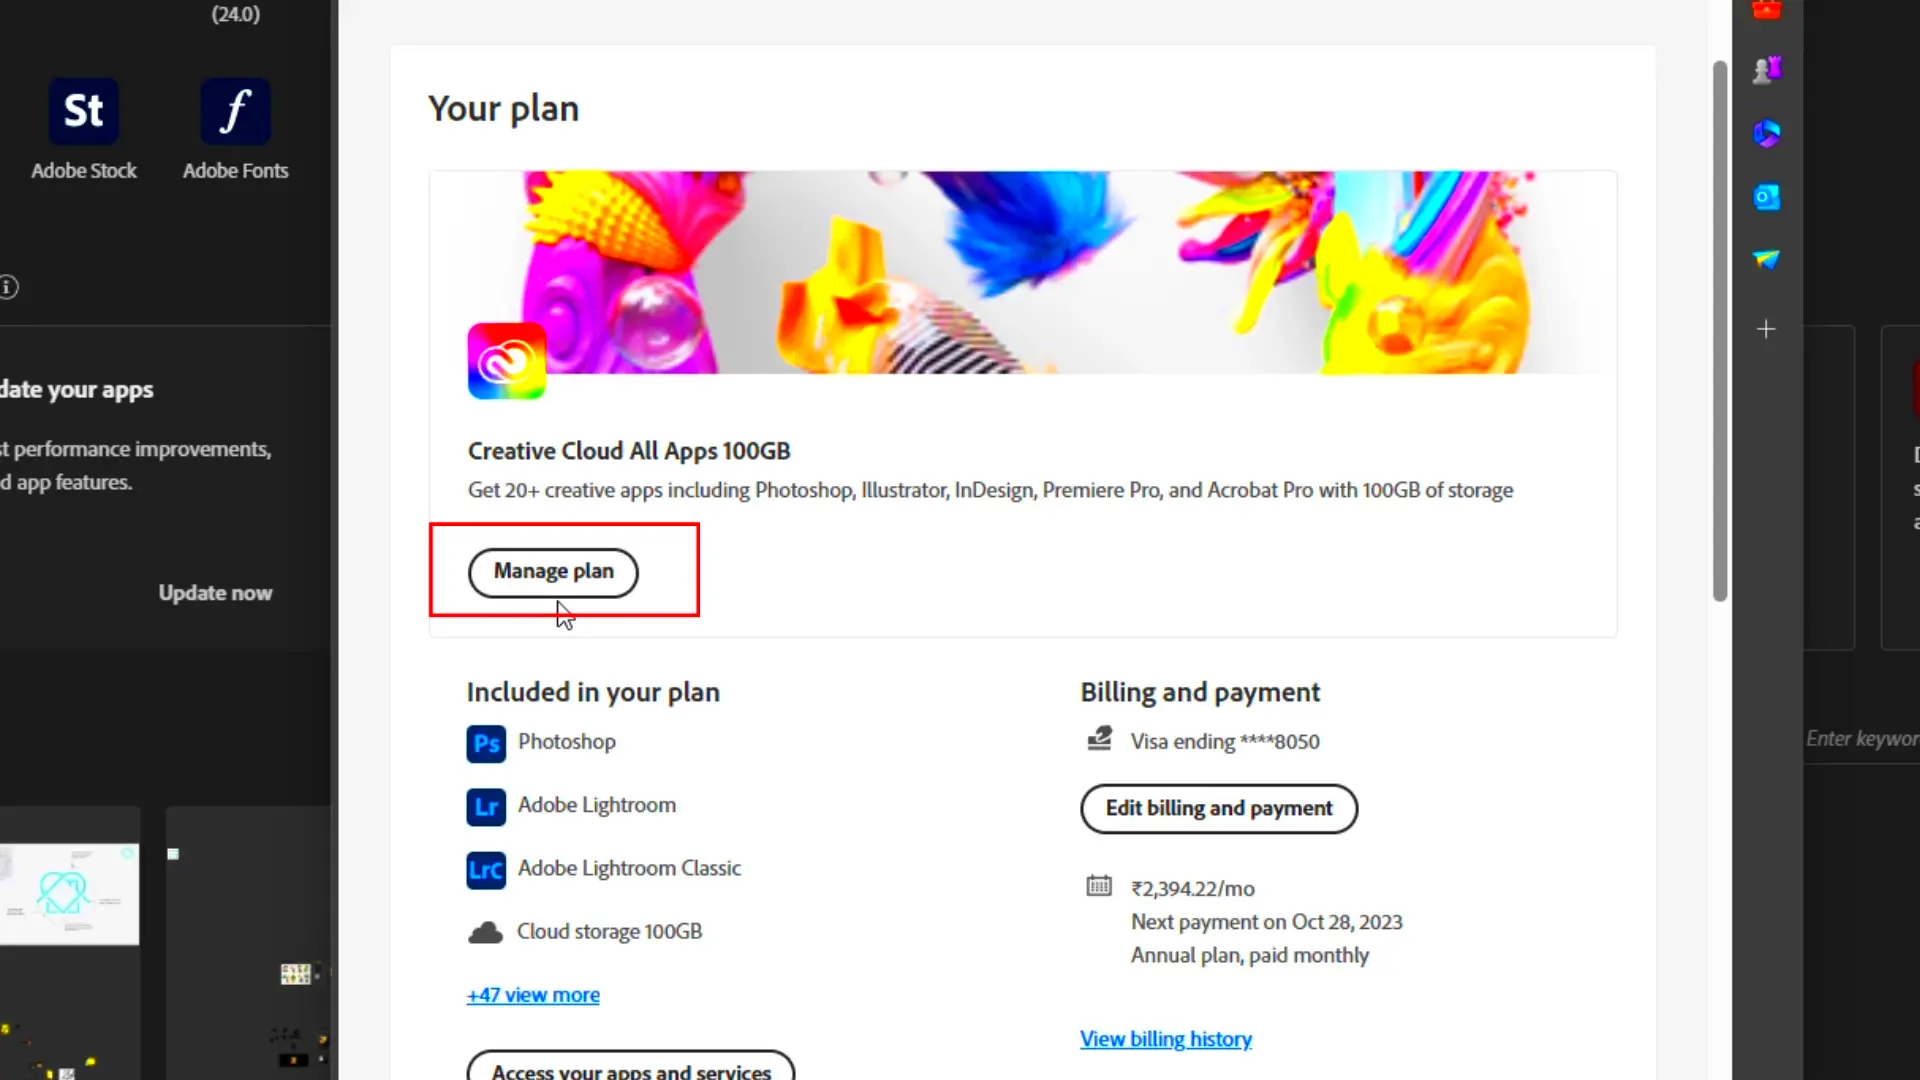The height and width of the screenshot is (1080, 1920).
Task: View billing history link
Action: [x=1166, y=1038]
